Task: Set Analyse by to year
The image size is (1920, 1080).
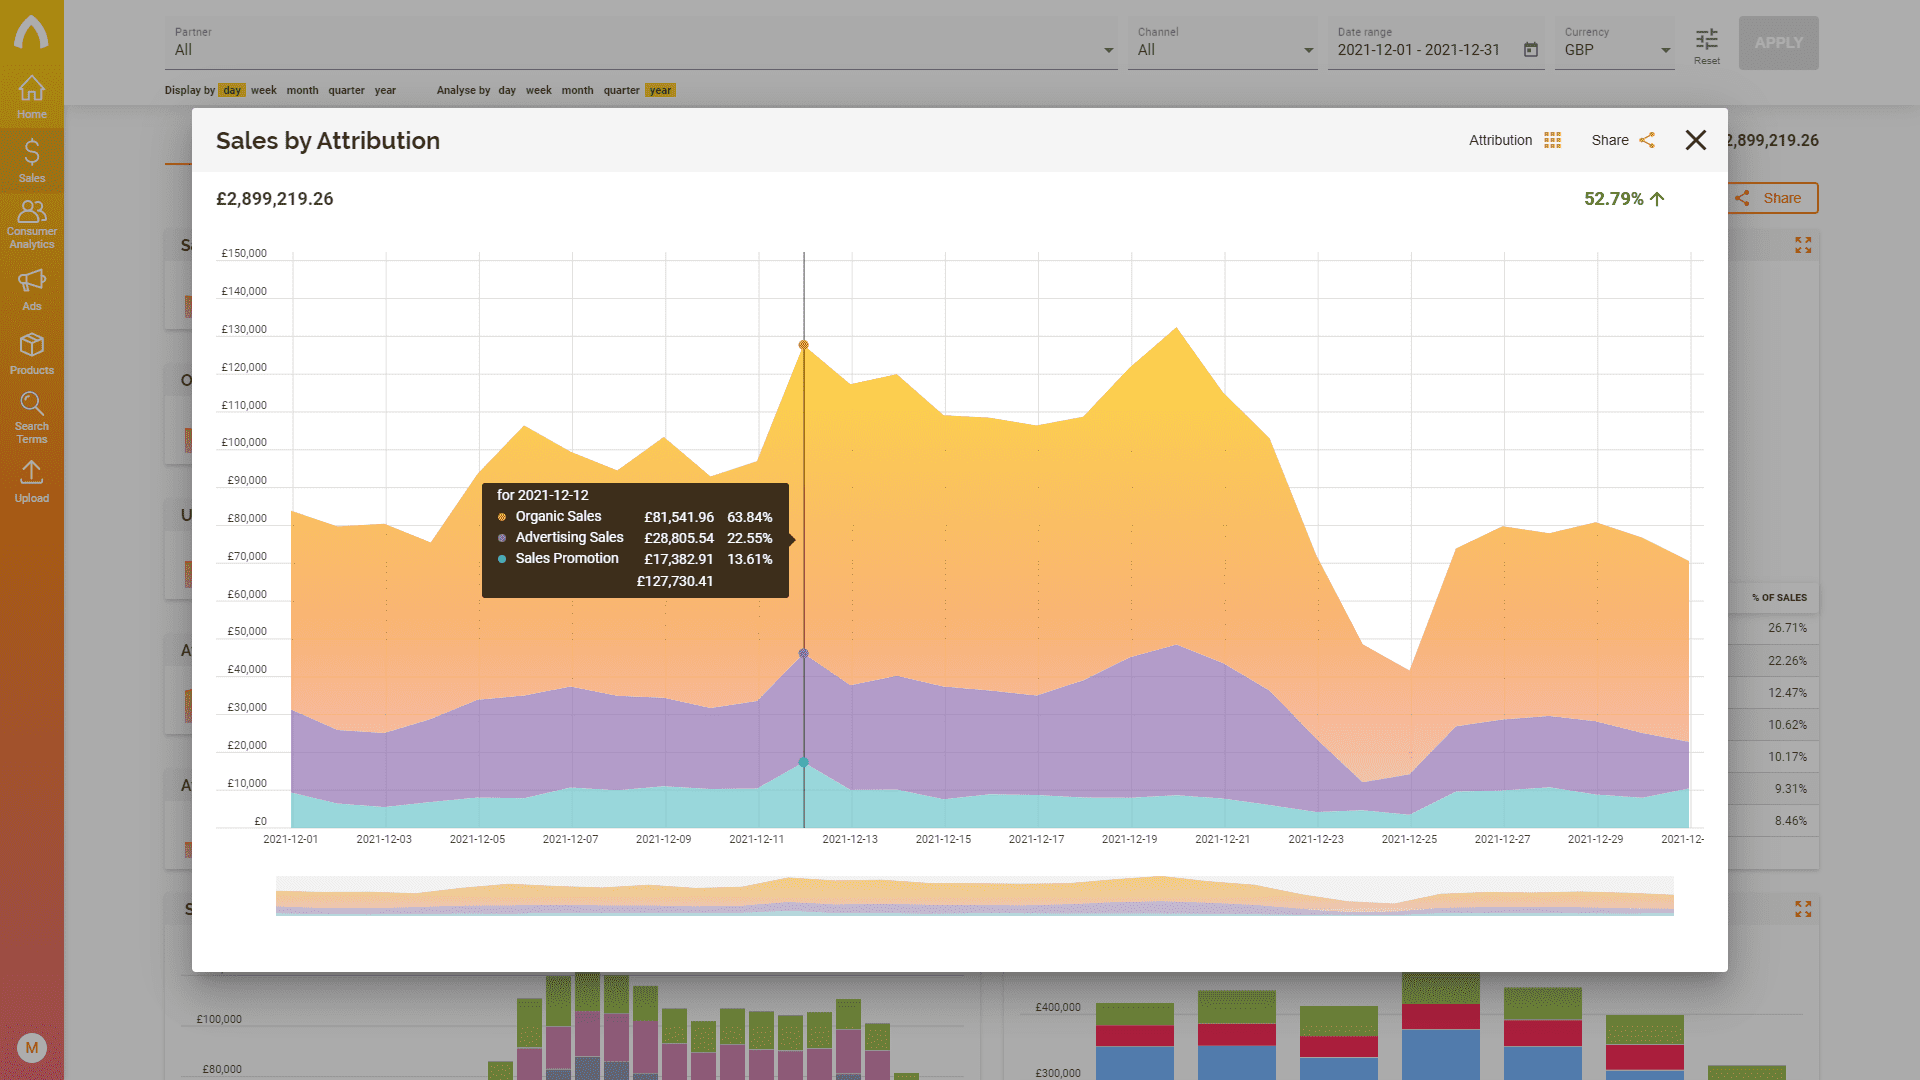Action: 660,90
